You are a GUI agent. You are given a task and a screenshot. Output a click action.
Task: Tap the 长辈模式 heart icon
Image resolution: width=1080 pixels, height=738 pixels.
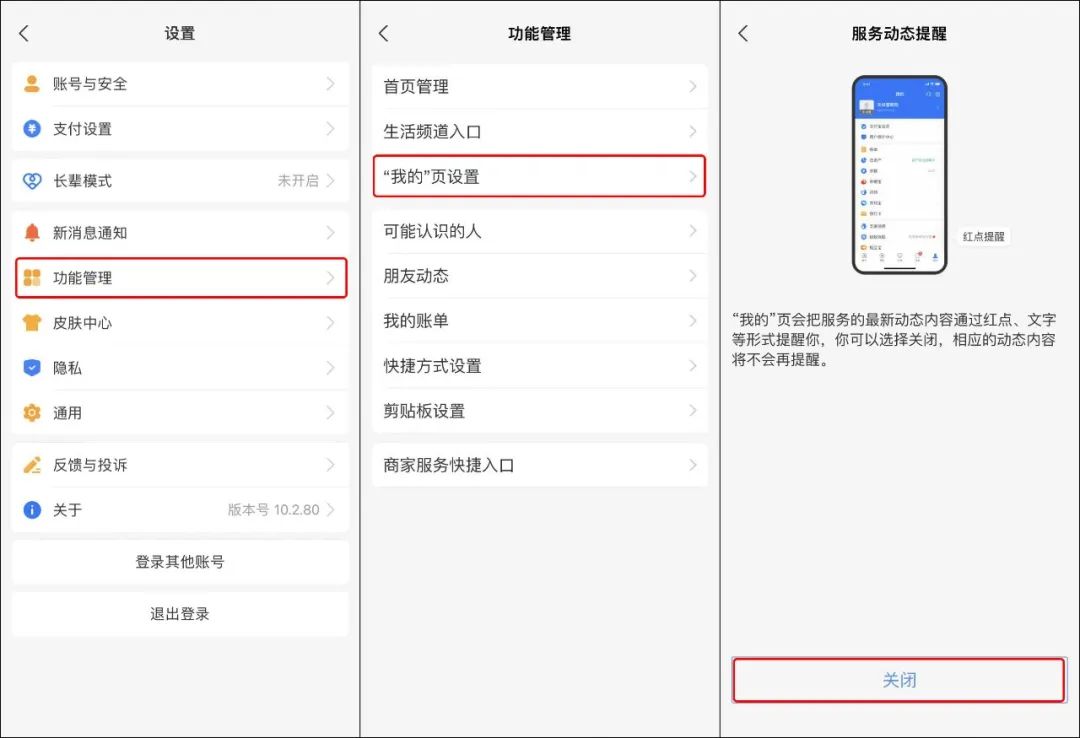coord(30,183)
